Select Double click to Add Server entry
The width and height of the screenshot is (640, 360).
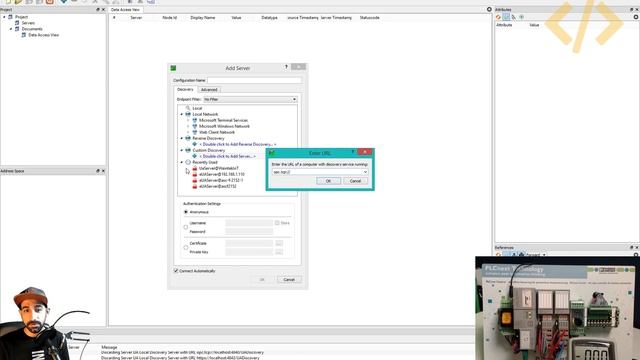click(x=227, y=156)
